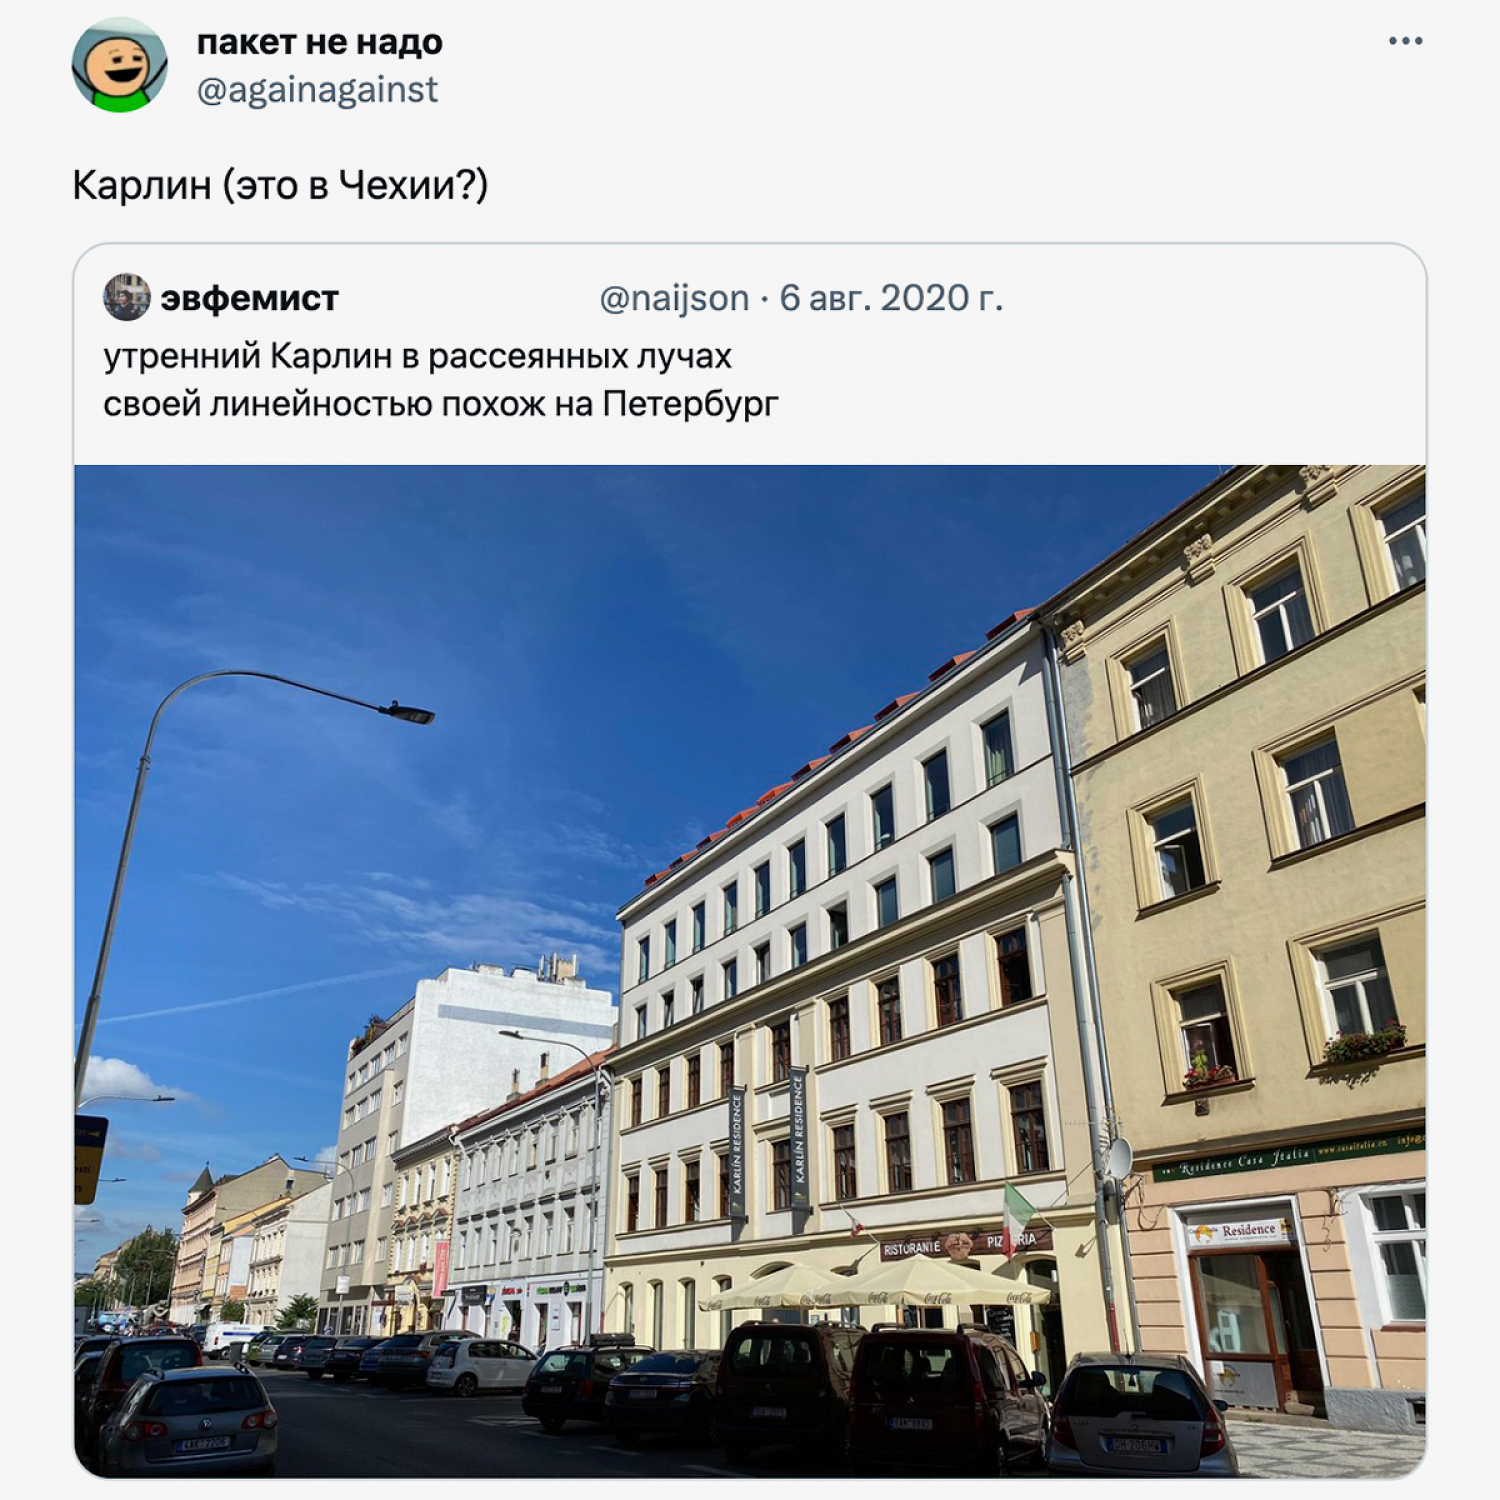Click the Ristorante Pizzeria sign in the photo

[x=964, y=1245]
